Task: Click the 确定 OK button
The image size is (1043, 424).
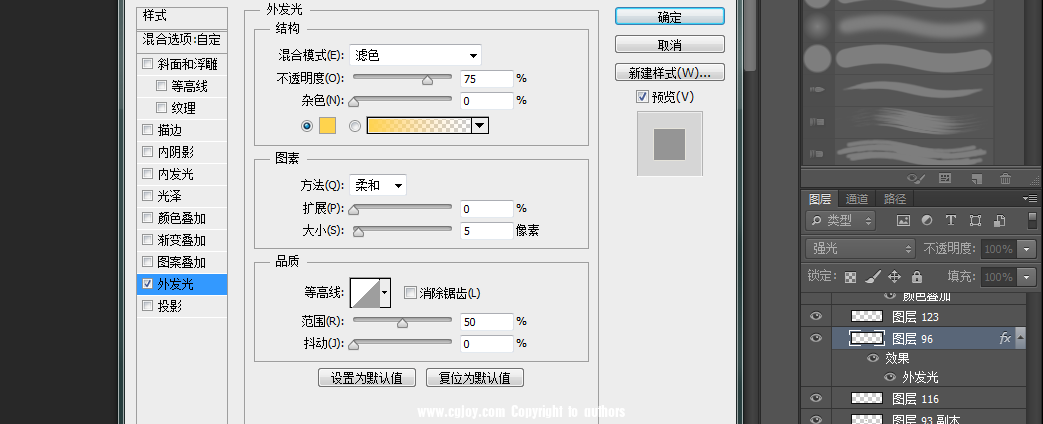Action: point(669,17)
